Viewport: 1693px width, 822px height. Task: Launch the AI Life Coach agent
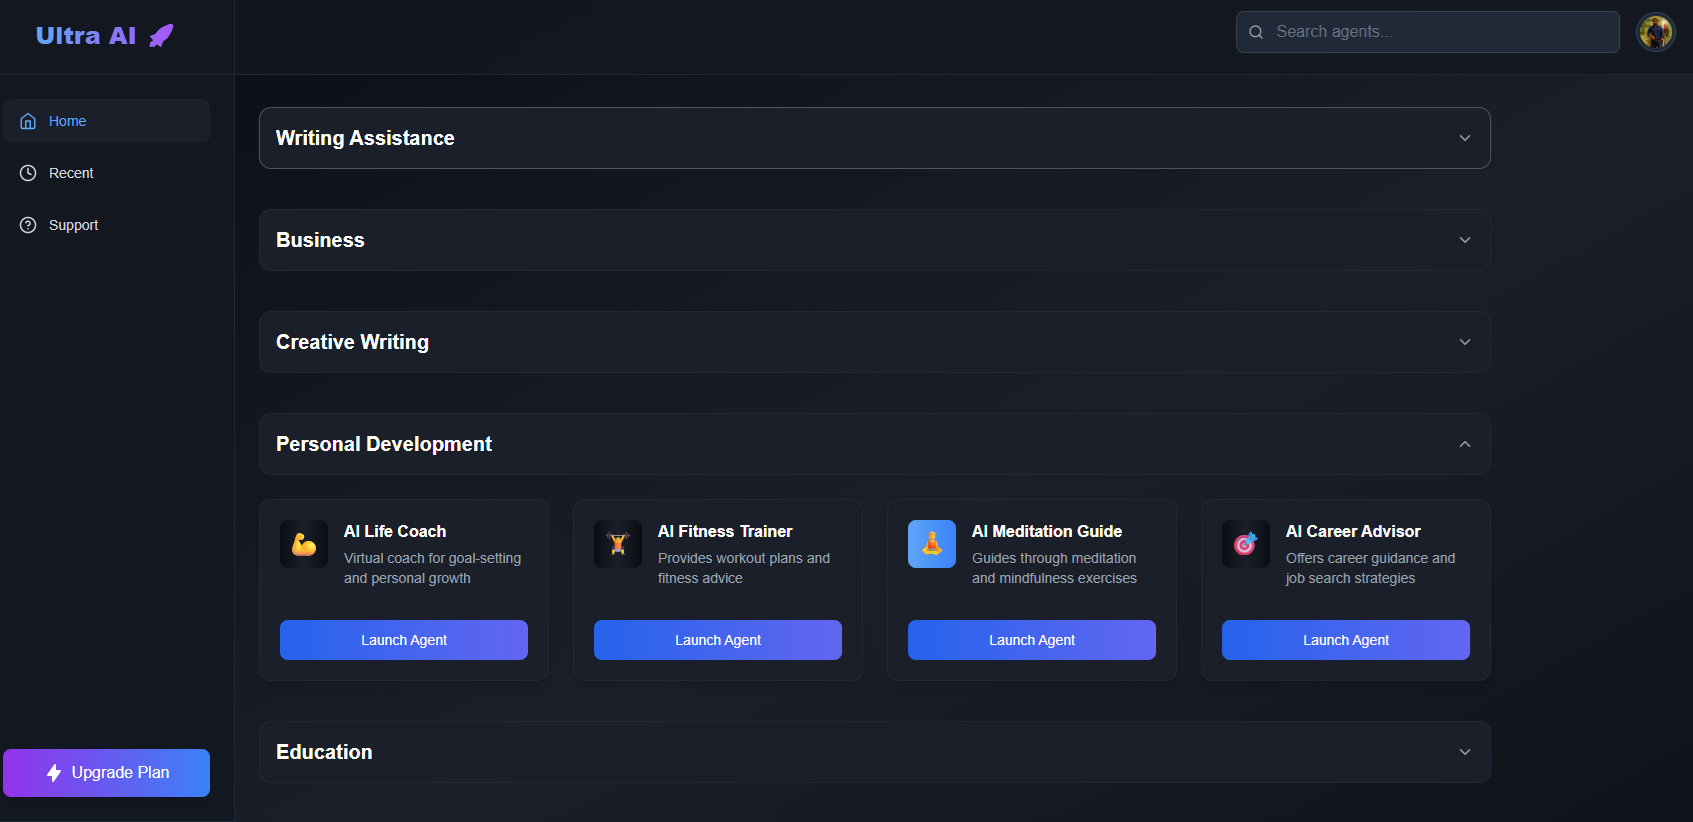(404, 640)
